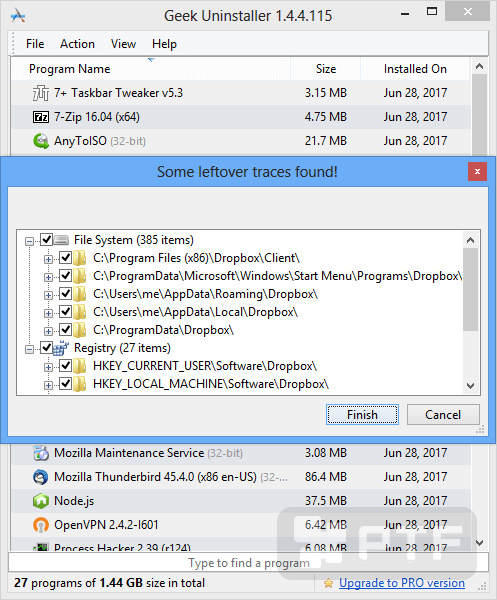The height and width of the screenshot is (600, 497).
Task: Open the File menu
Action: [35, 44]
